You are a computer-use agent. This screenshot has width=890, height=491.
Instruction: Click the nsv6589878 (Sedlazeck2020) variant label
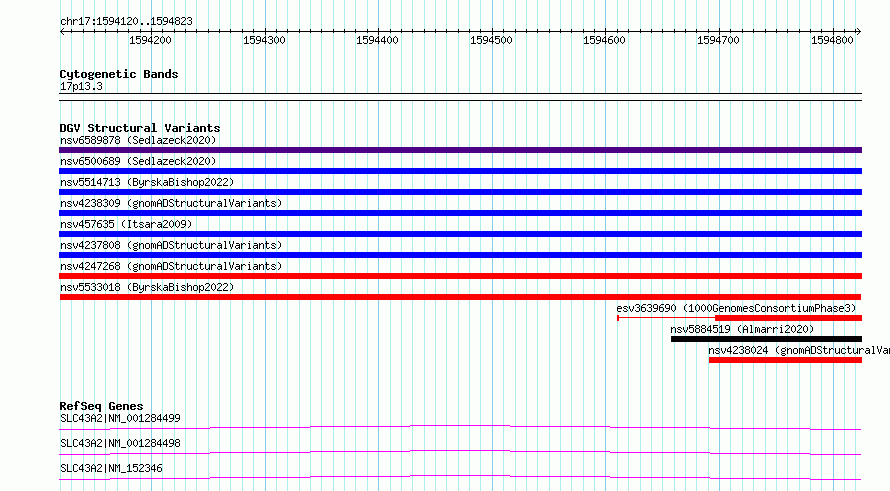coord(138,140)
